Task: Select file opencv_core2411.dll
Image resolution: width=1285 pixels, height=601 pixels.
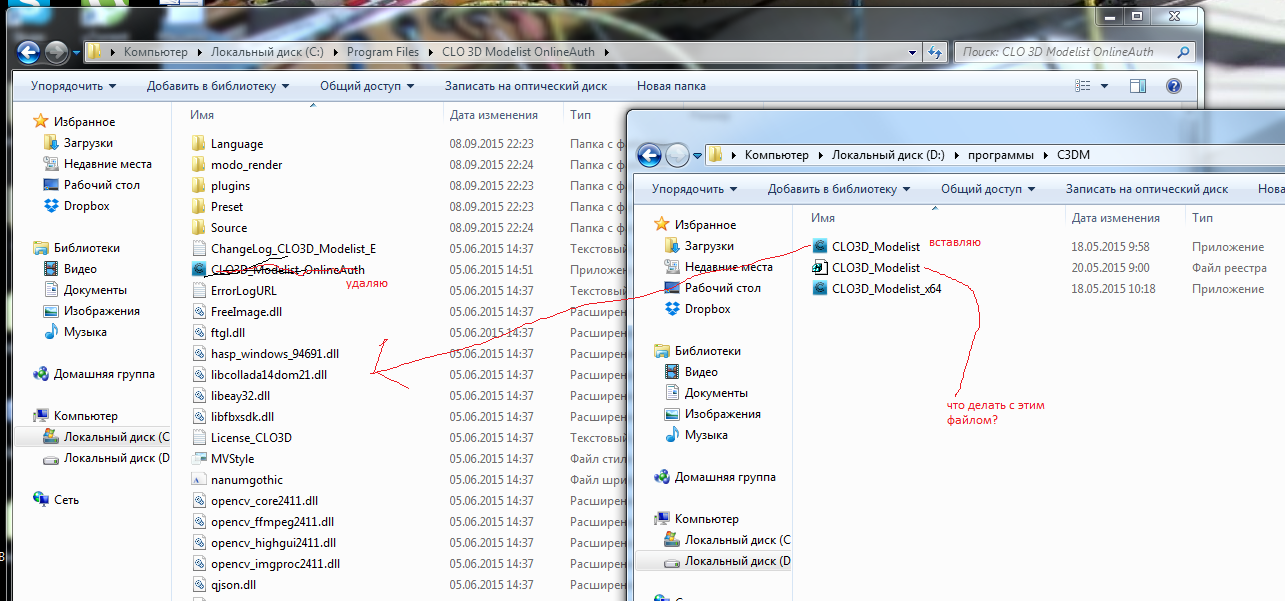Action: (264, 501)
